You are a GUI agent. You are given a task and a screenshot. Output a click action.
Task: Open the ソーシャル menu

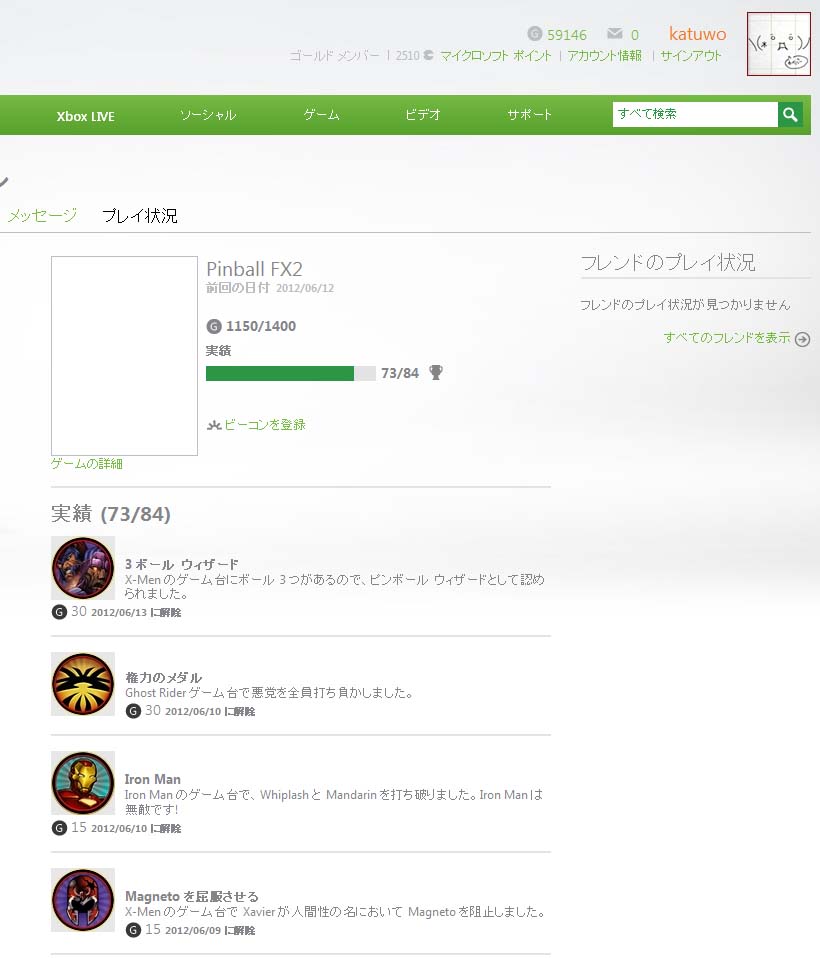pyautogui.click(x=208, y=115)
